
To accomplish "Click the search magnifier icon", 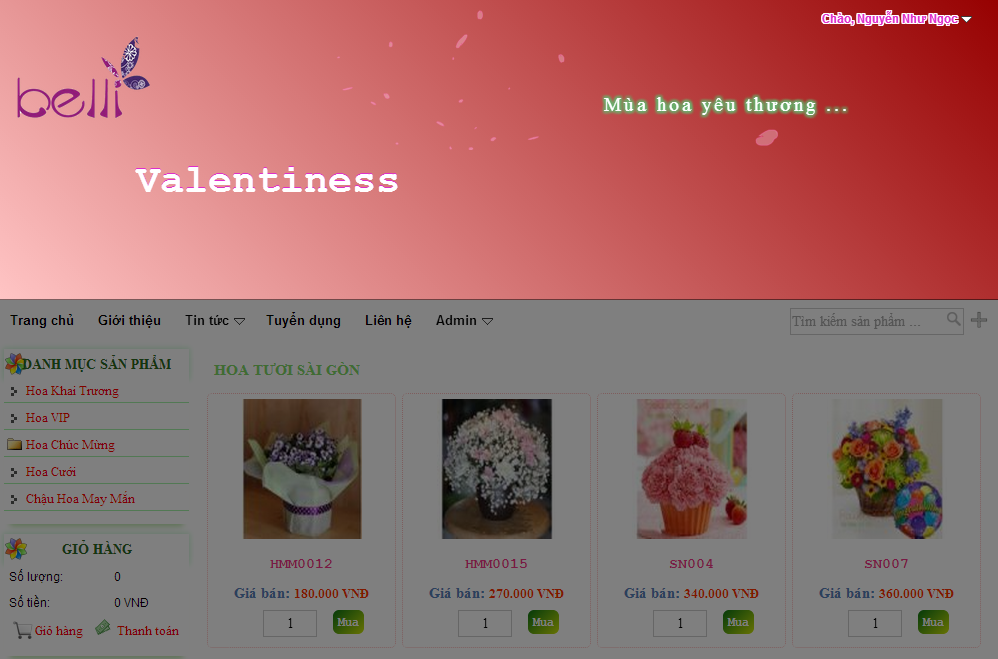I will [x=953, y=318].
